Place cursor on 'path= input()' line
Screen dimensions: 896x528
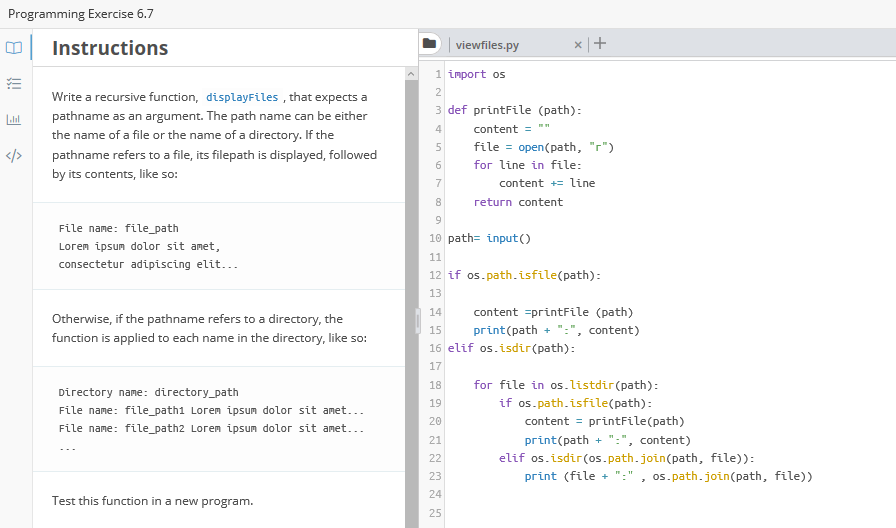pyautogui.click(x=489, y=238)
